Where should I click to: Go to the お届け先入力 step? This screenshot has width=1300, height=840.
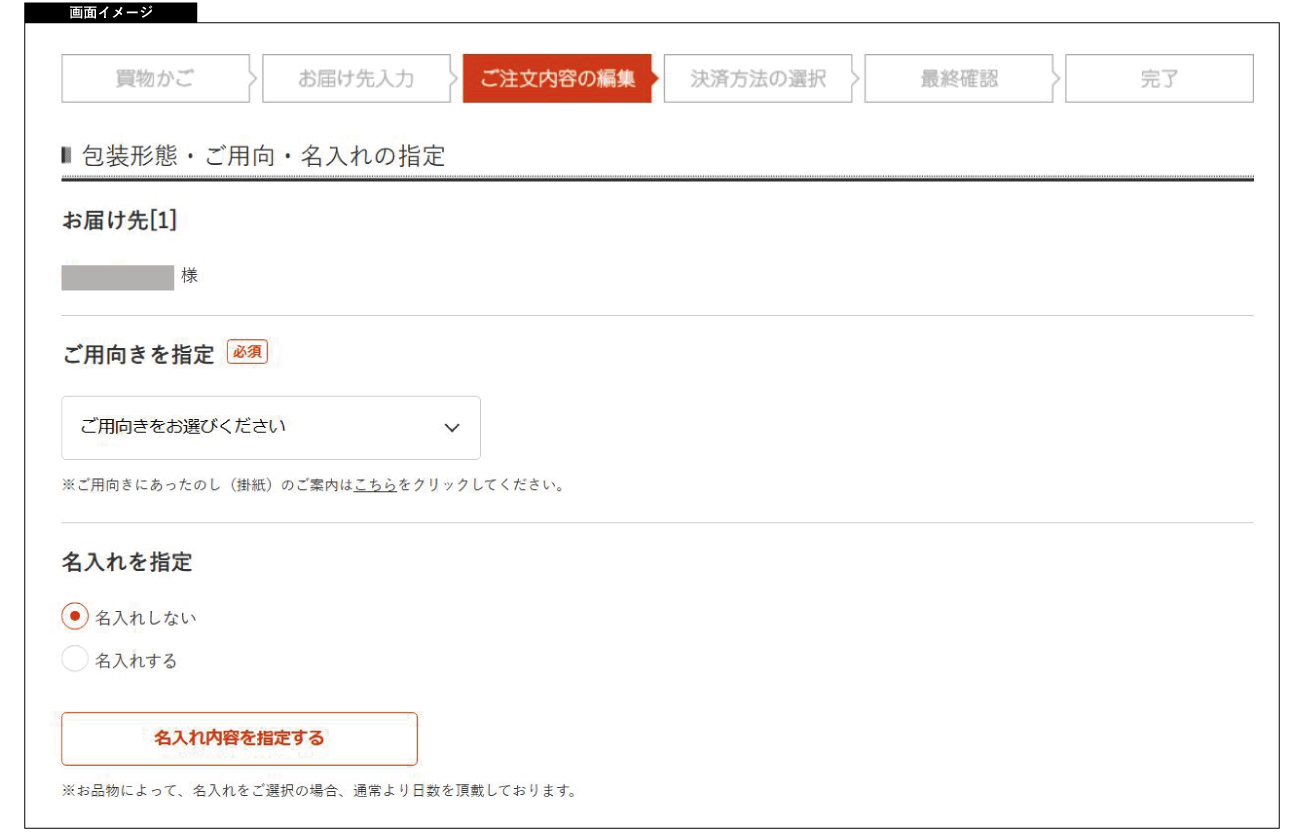[x=356, y=79]
